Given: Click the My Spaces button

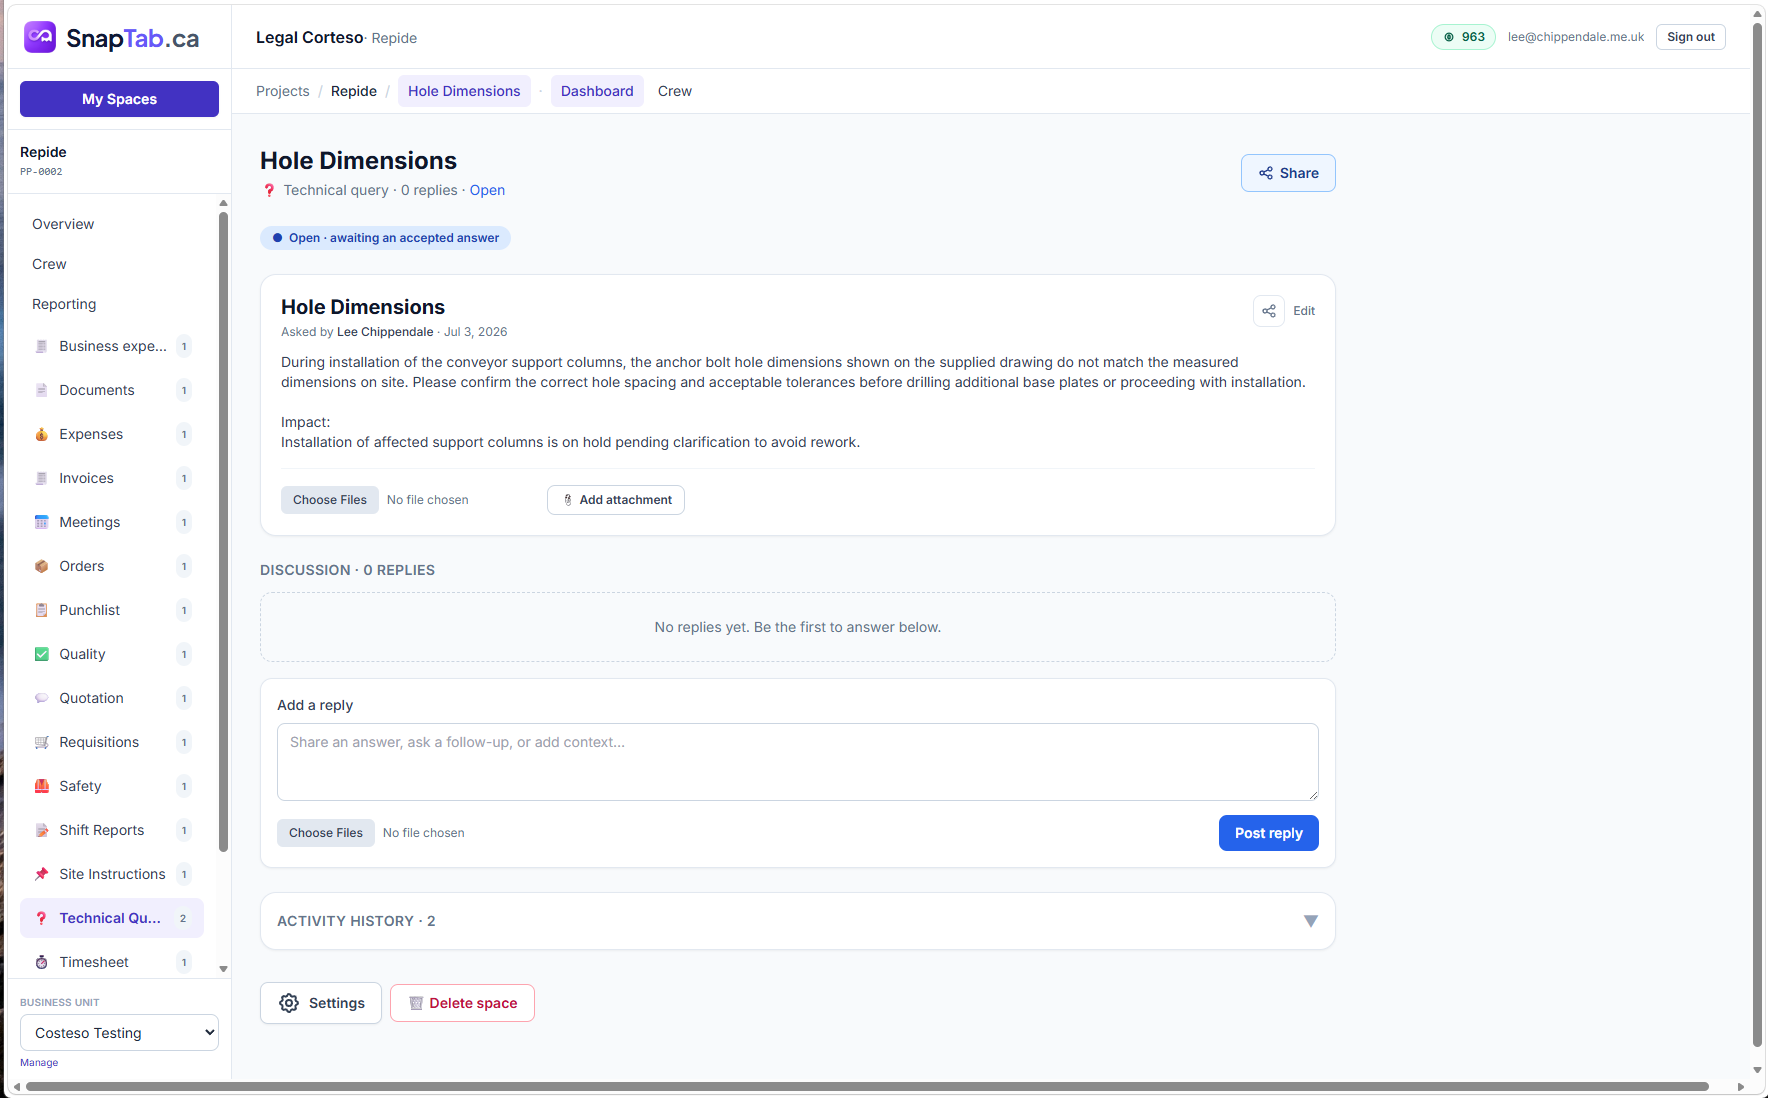Looking at the screenshot, I should (x=119, y=99).
